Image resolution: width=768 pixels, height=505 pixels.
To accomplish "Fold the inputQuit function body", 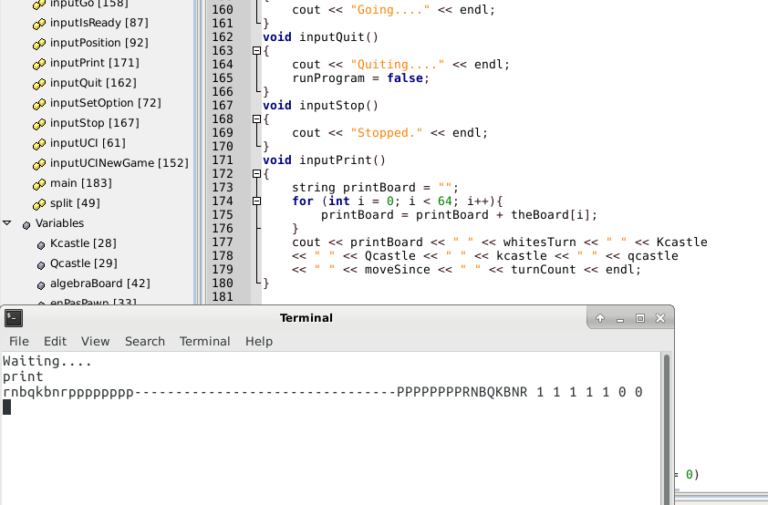I will pos(256,51).
